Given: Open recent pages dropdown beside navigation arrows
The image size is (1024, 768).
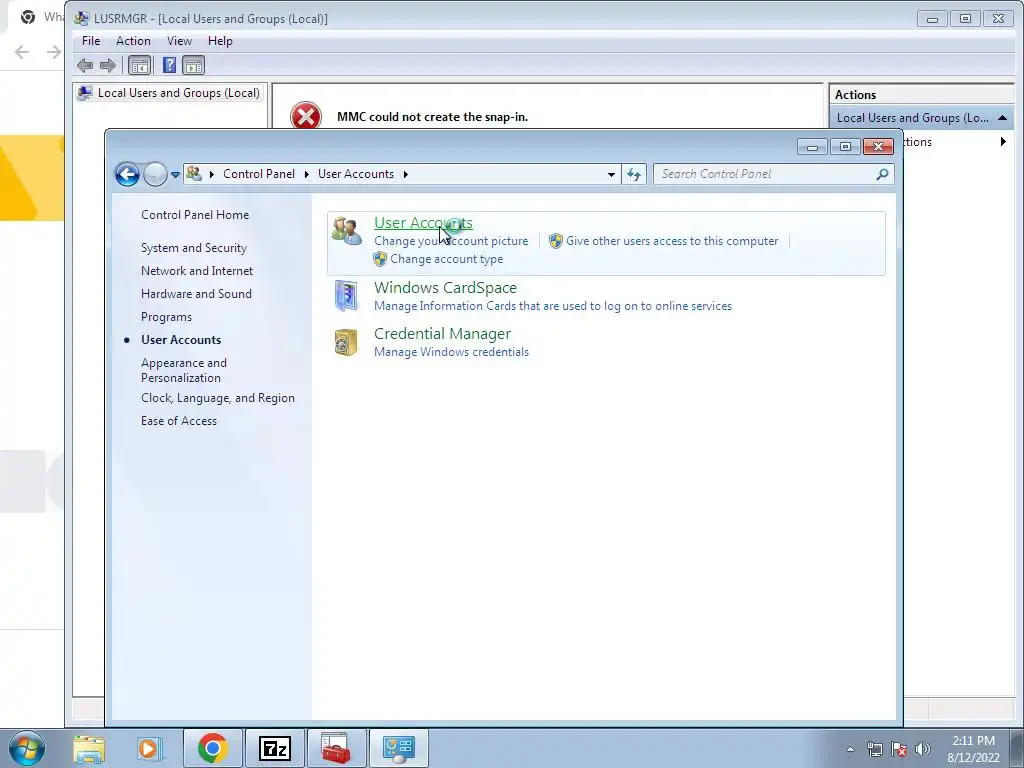Looking at the screenshot, I should (x=175, y=174).
